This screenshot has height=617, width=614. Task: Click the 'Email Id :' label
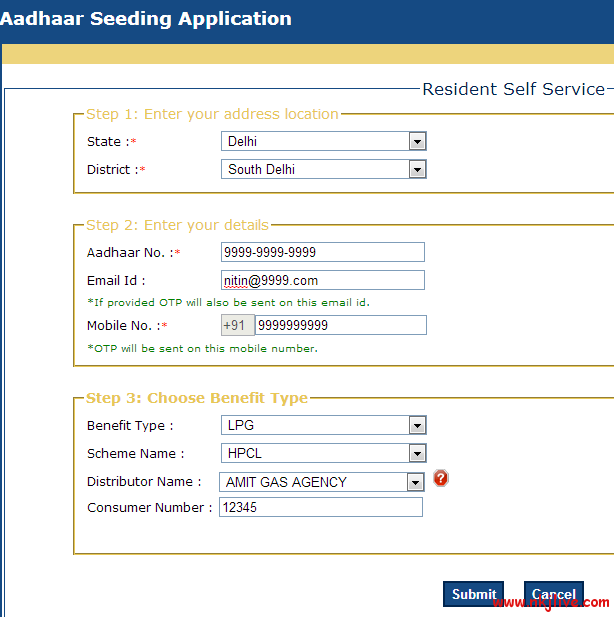point(116,281)
